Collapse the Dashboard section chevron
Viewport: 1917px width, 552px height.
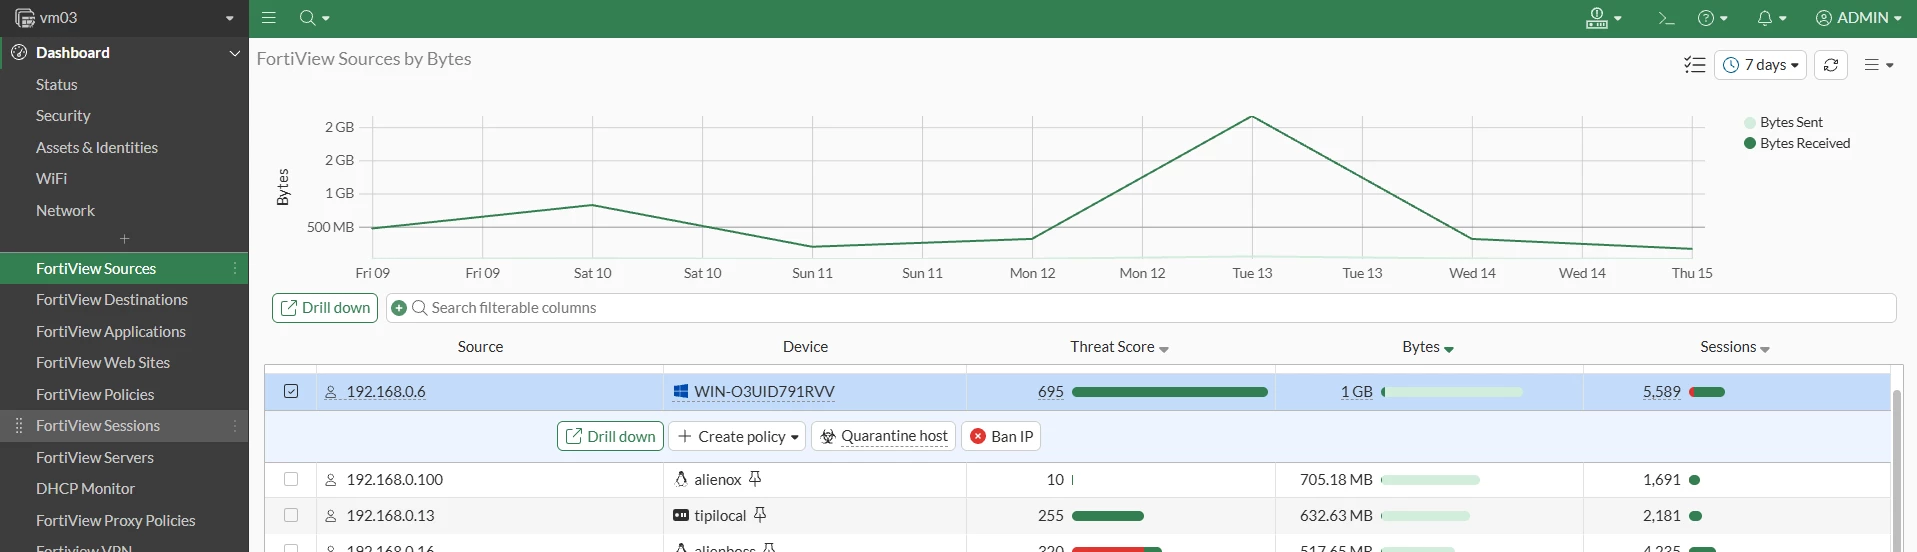[x=235, y=53]
